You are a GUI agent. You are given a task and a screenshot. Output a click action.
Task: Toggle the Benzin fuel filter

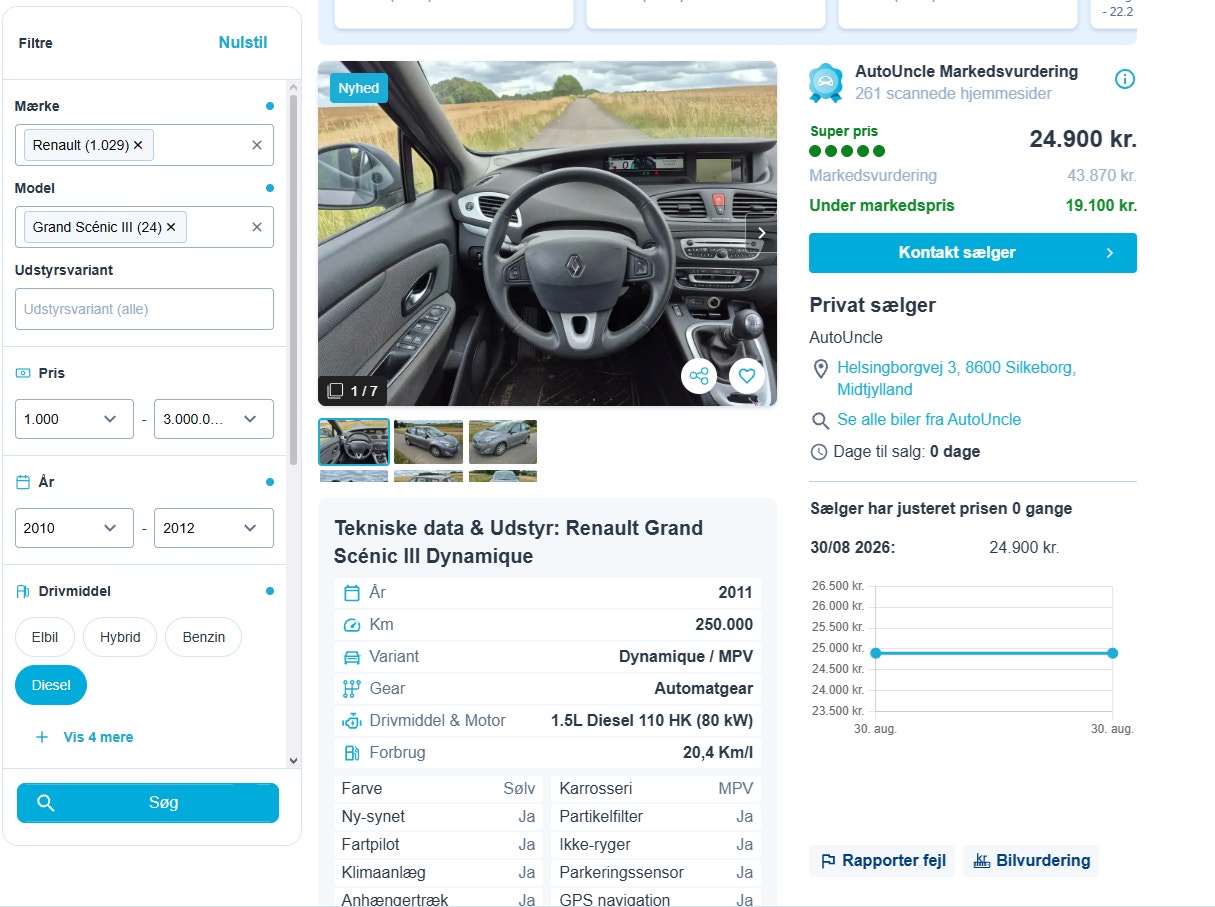(204, 637)
